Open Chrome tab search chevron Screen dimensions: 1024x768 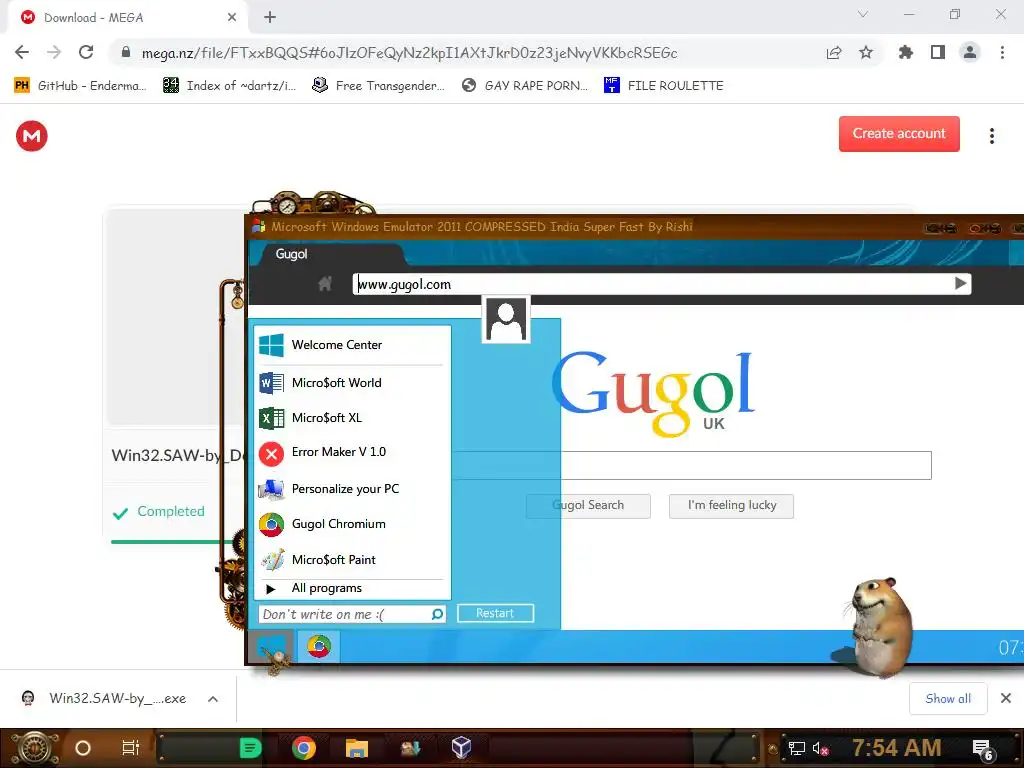[863, 14]
